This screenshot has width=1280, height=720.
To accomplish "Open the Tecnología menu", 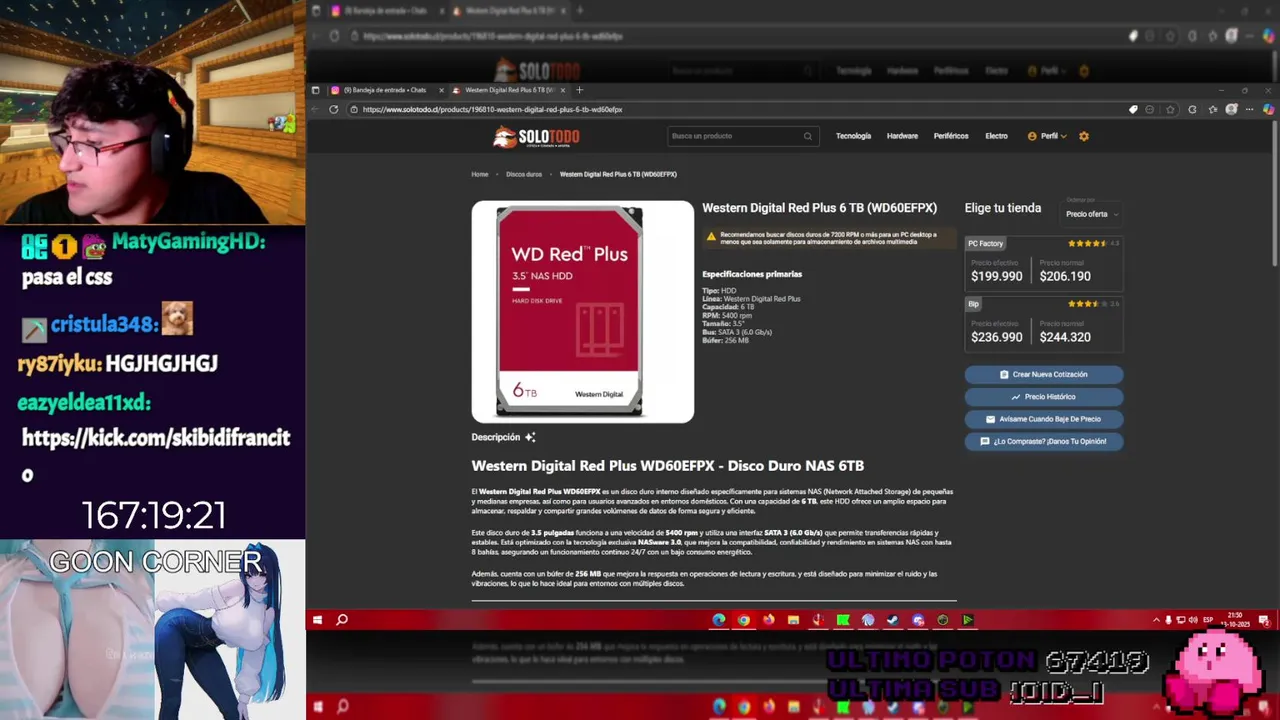I will click(853, 136).
